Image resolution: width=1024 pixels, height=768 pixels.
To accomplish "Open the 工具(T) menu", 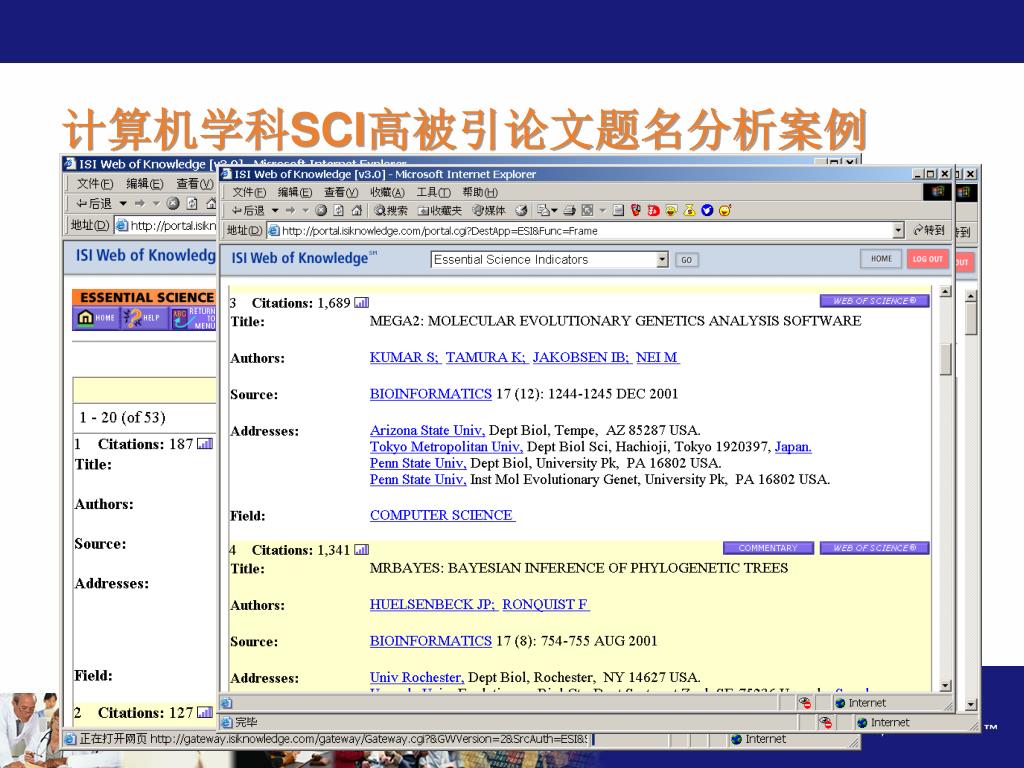I will tap(434, 193).
